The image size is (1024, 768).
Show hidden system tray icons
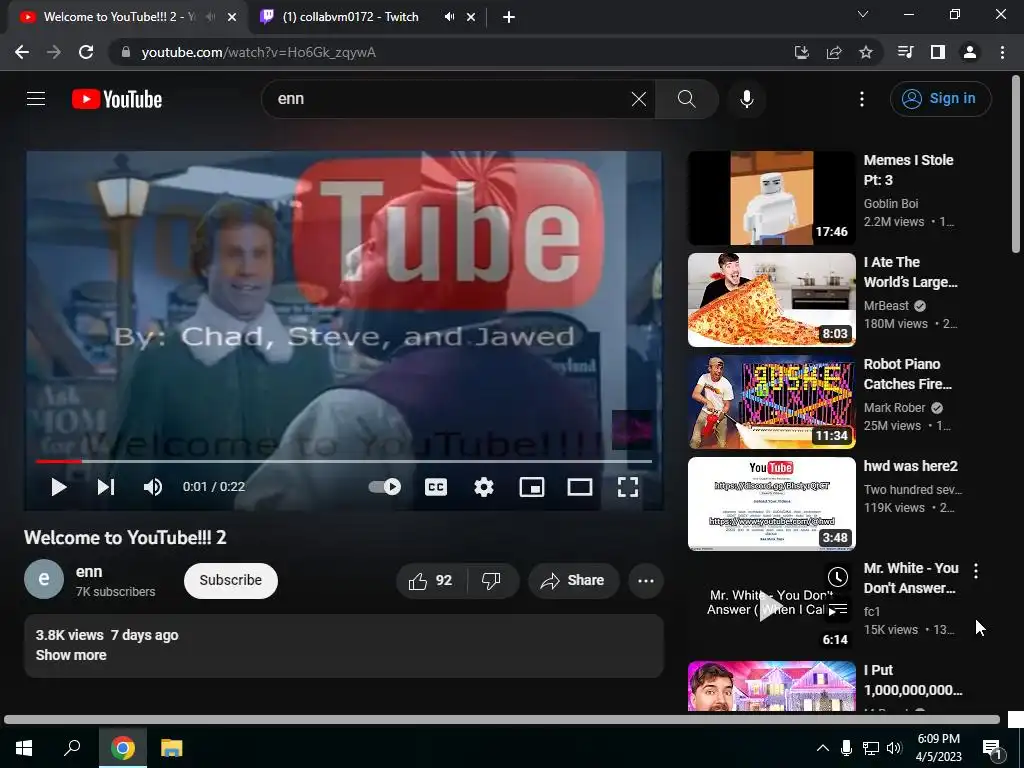(x=823, y=748)
